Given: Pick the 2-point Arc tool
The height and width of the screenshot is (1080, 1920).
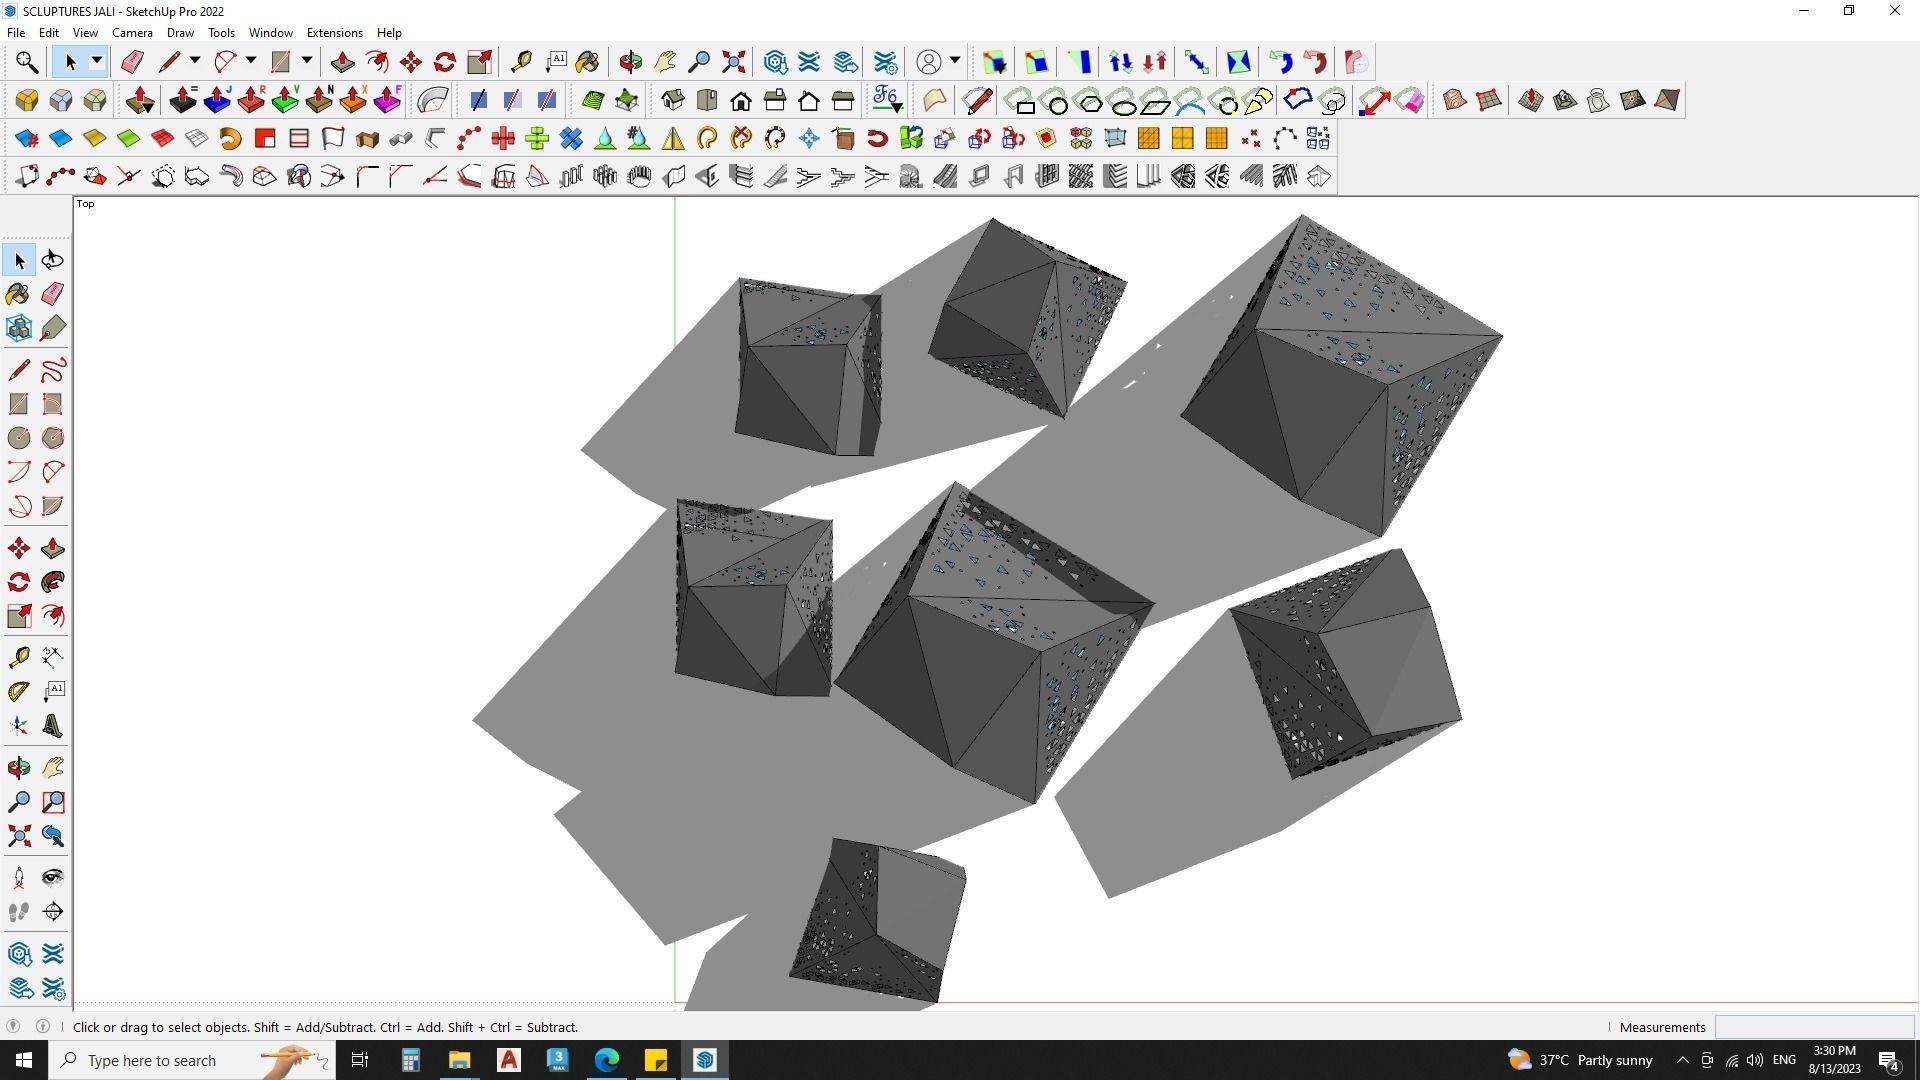Looking at the screenshot, I should (53, 472).
